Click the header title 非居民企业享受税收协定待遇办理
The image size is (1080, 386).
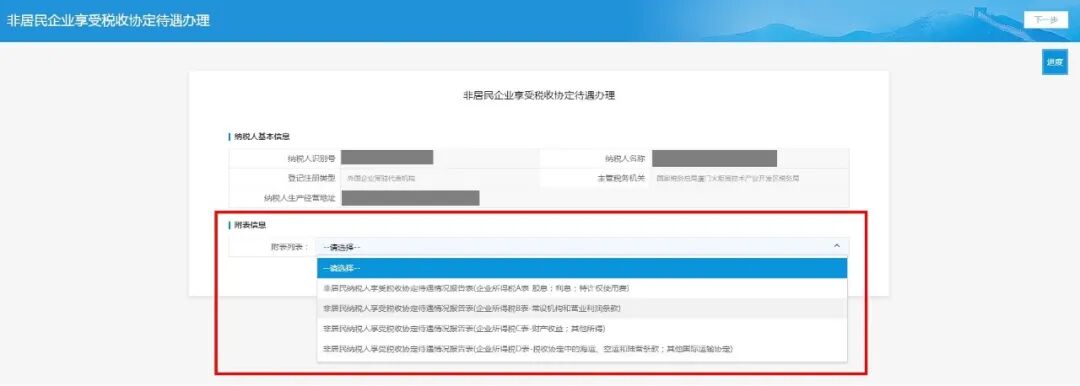click(x=108, y=20)
